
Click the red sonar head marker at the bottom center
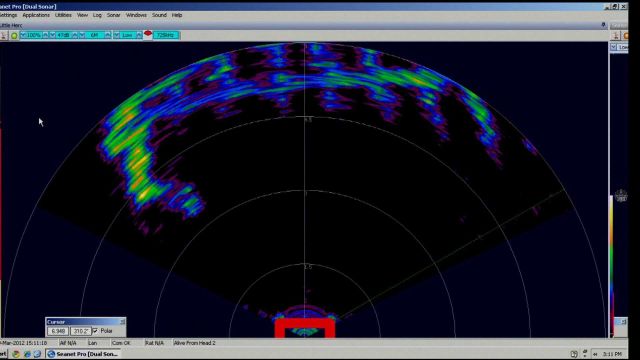[305, 329]
